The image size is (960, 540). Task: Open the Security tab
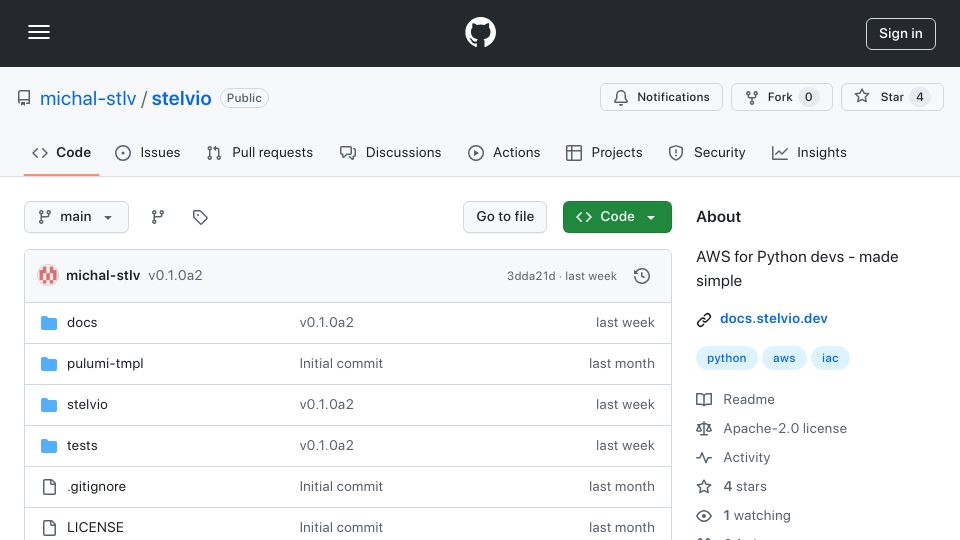[x=707, y=152]
